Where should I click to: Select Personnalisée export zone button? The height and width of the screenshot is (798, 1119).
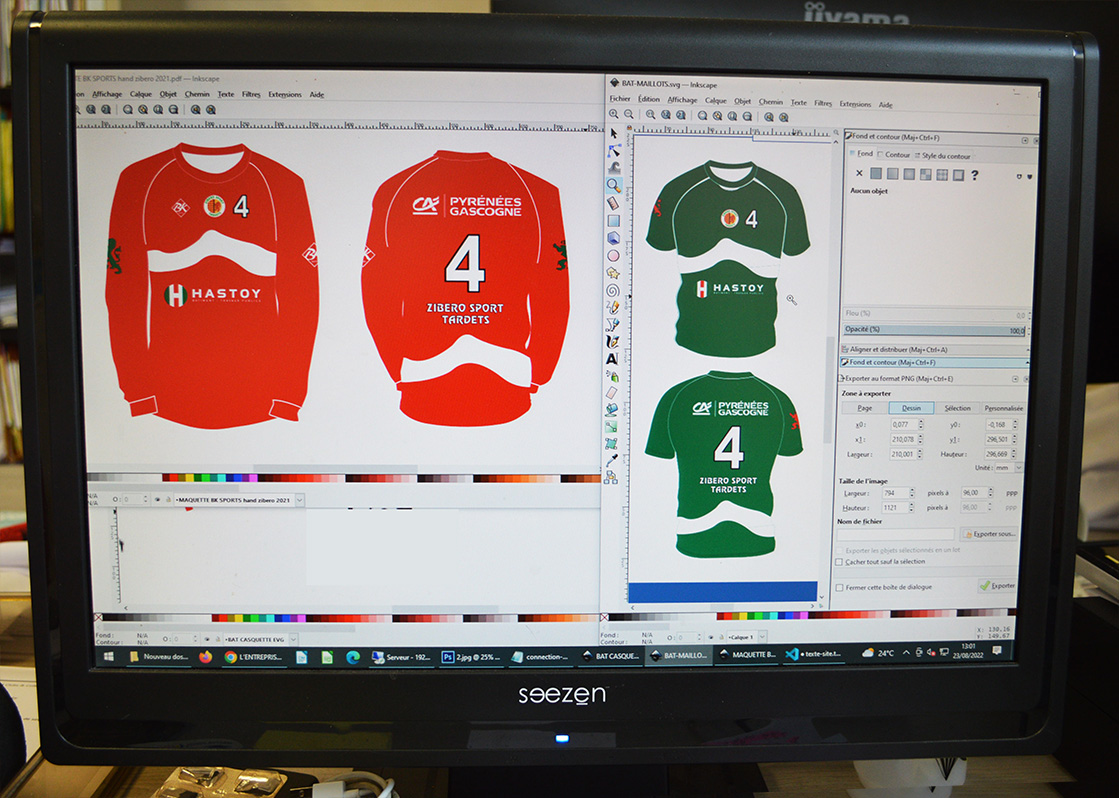1003,408
